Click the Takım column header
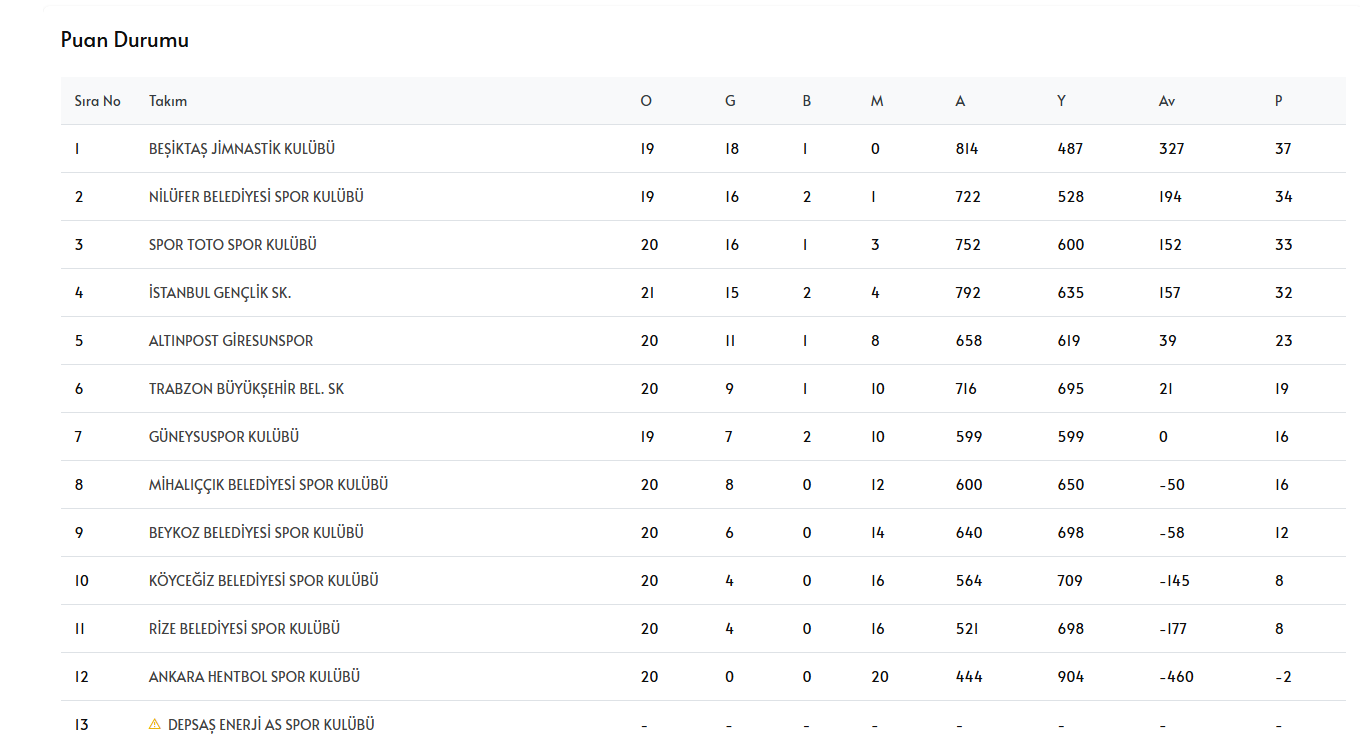1360x747 pixels. pyautogui.click(x=167, y=101)
